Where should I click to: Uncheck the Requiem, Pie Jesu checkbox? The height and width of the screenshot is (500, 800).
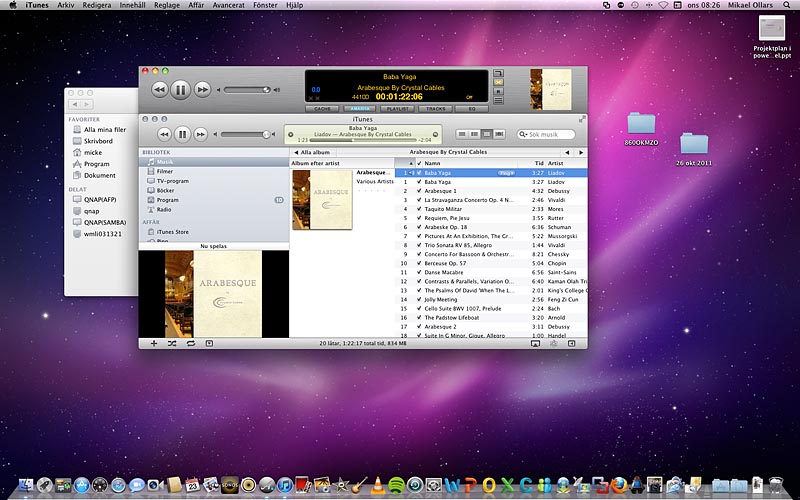coord(419,218)
